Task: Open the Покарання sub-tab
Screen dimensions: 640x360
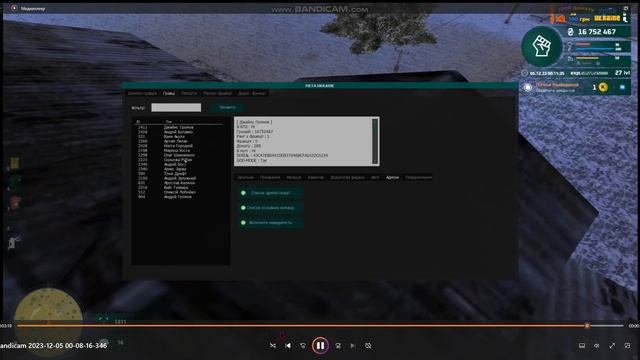Action: [270, 178]
